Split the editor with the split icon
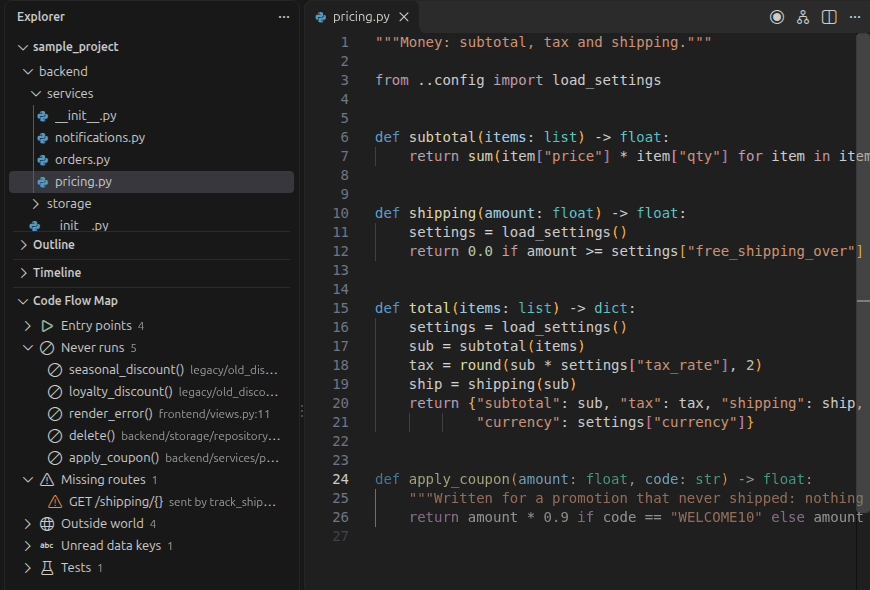This screenshot has width=870, height=590. pyautogui.click(x=829, y=17)
